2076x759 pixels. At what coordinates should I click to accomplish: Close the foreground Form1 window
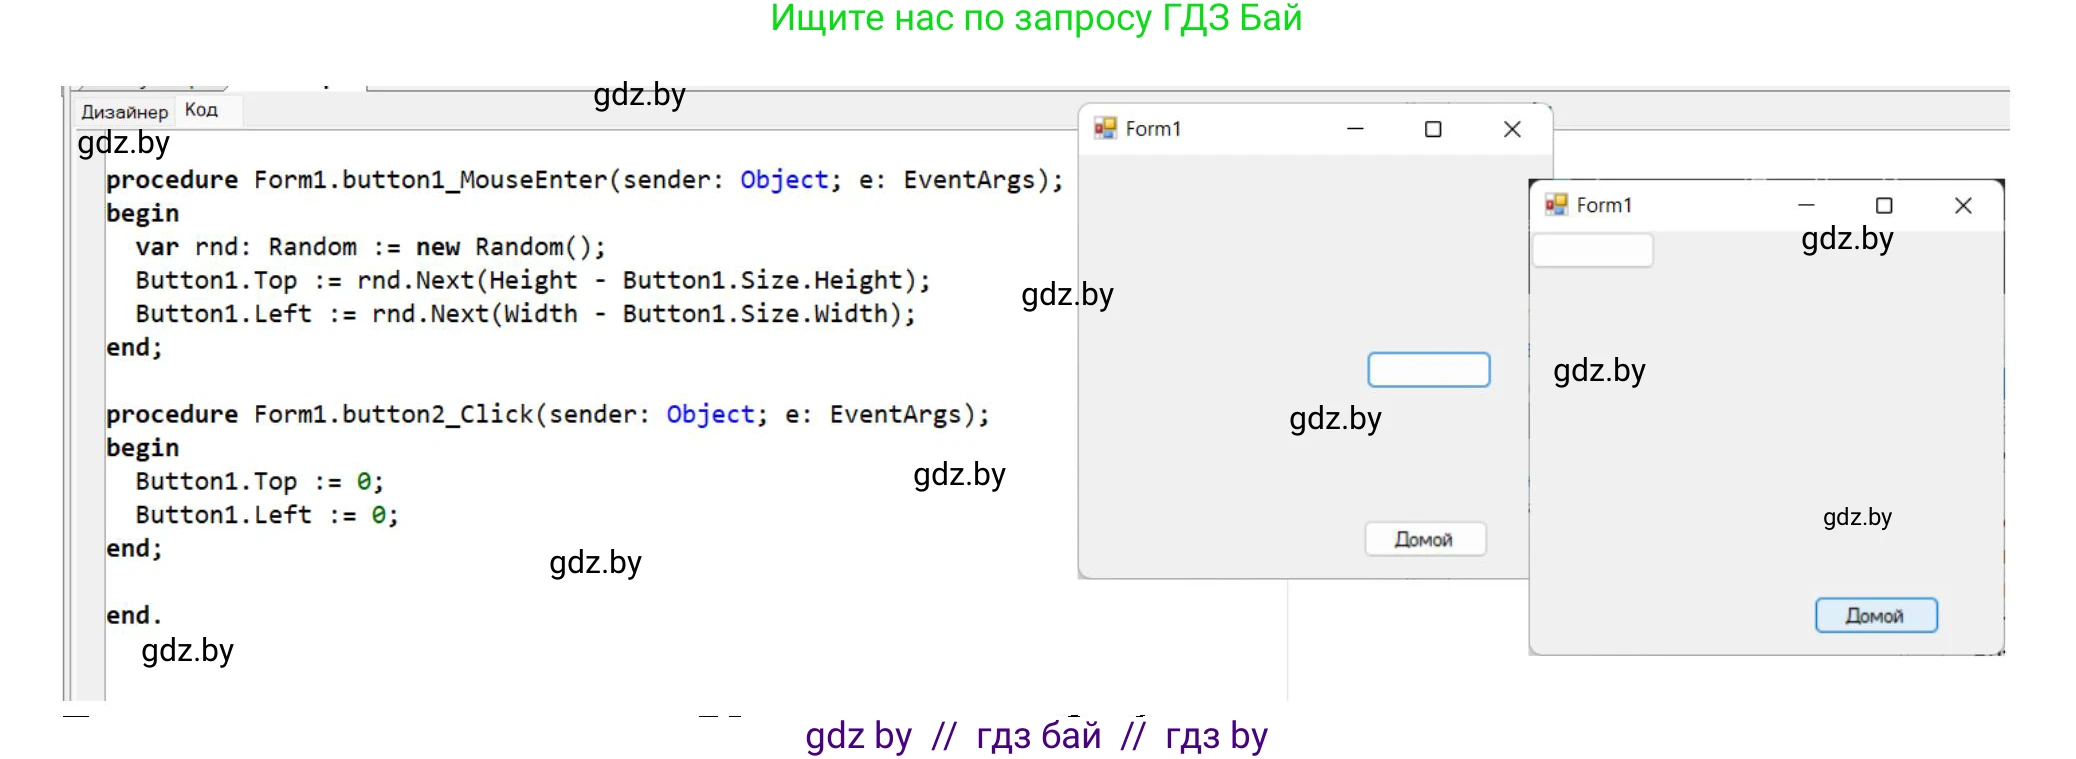point(1963,205)
